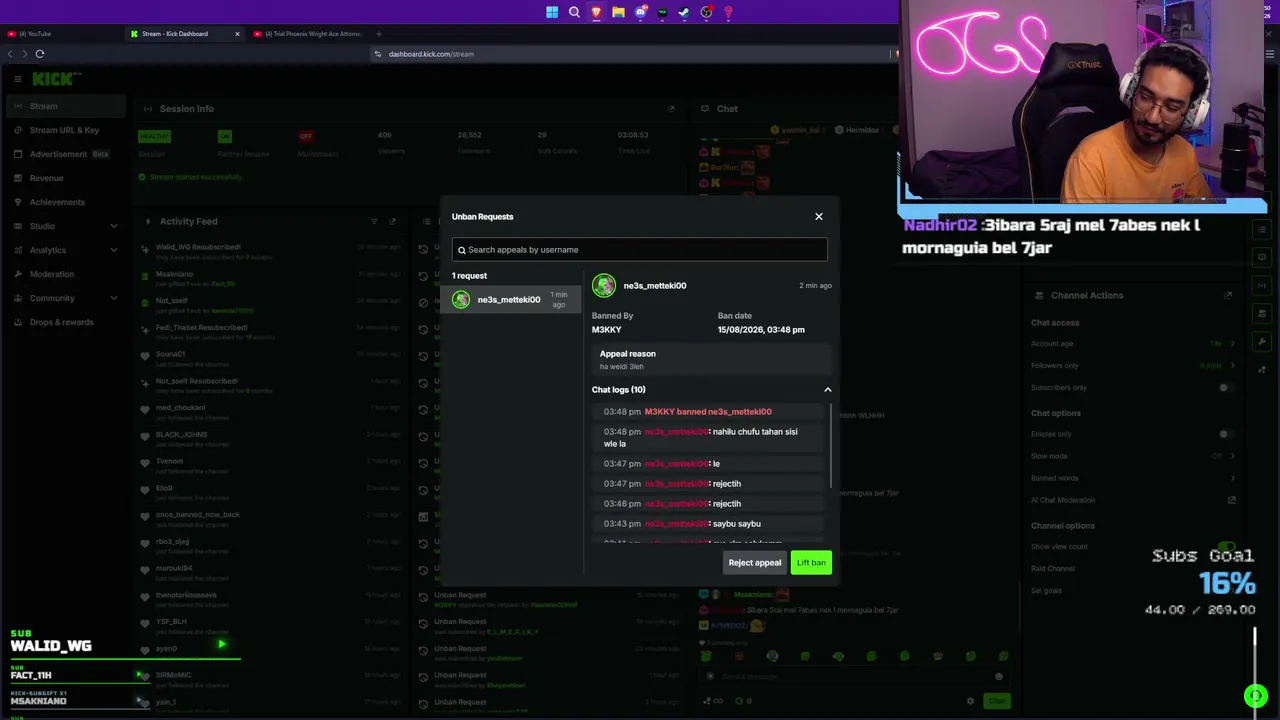Click the Kick logo
The width and height of the screenshot is (1280, 720).
click(x=56, y=79)
